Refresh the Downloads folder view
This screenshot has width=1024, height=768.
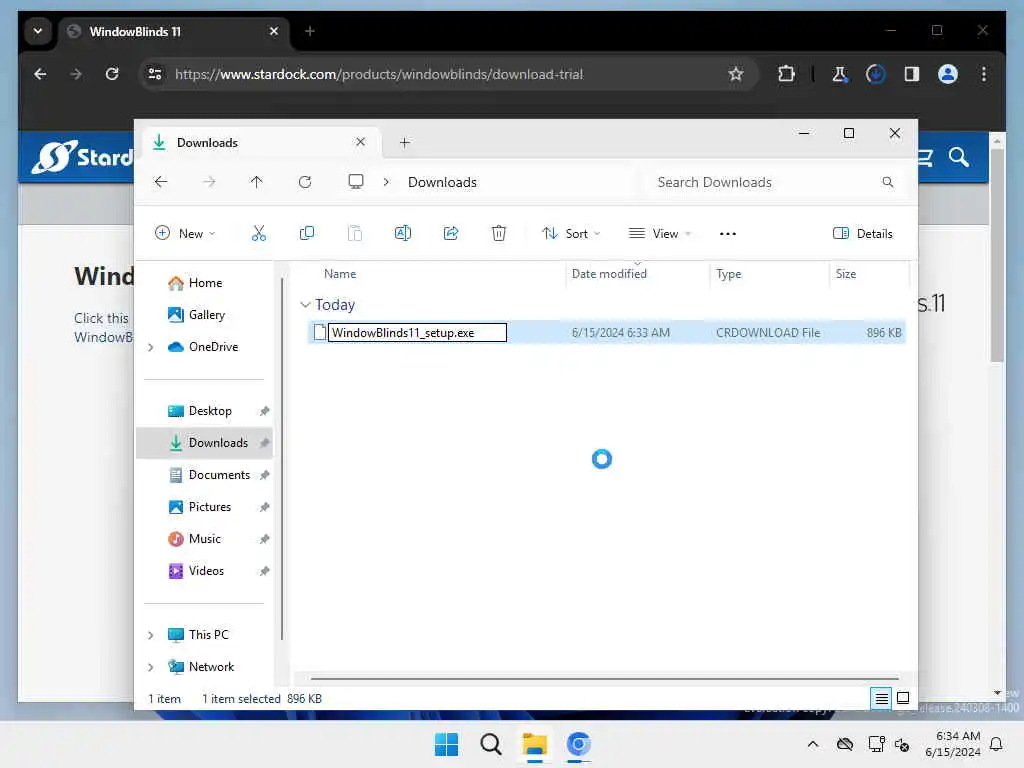coord(305,182)
